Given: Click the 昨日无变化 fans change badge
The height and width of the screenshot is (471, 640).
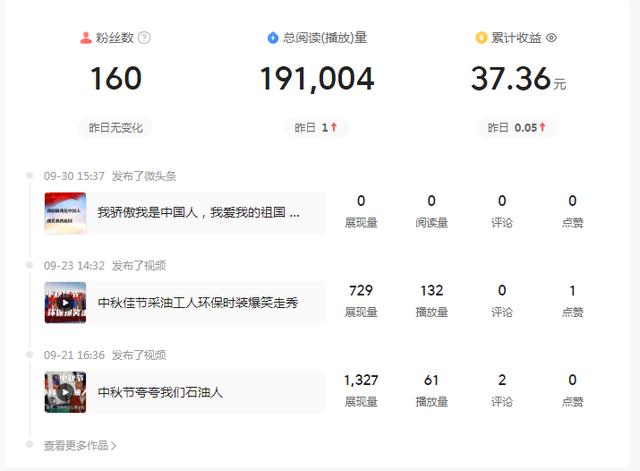Looking at the screenshot, I should [x=116, y=128].
